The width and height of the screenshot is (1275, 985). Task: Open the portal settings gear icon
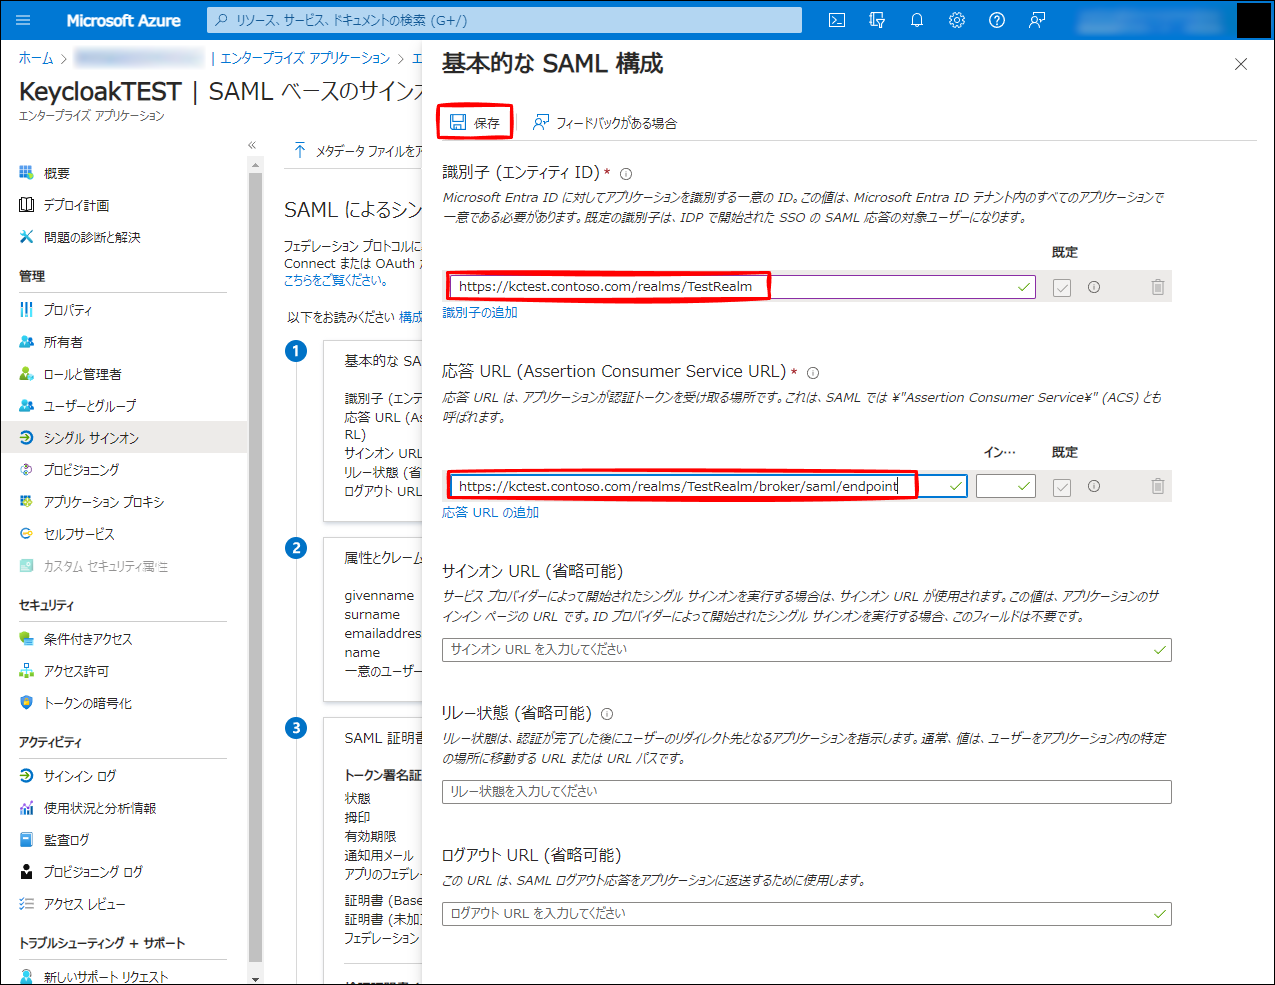(x=957, y=20)
